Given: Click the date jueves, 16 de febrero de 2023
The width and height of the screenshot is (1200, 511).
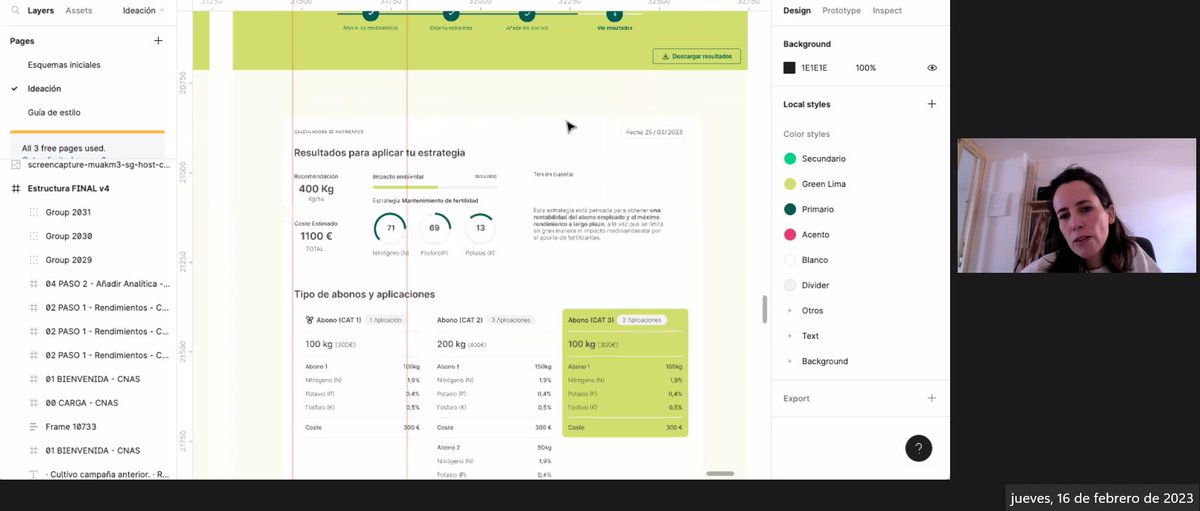Looking at the screenshot, I should 1102,497.
